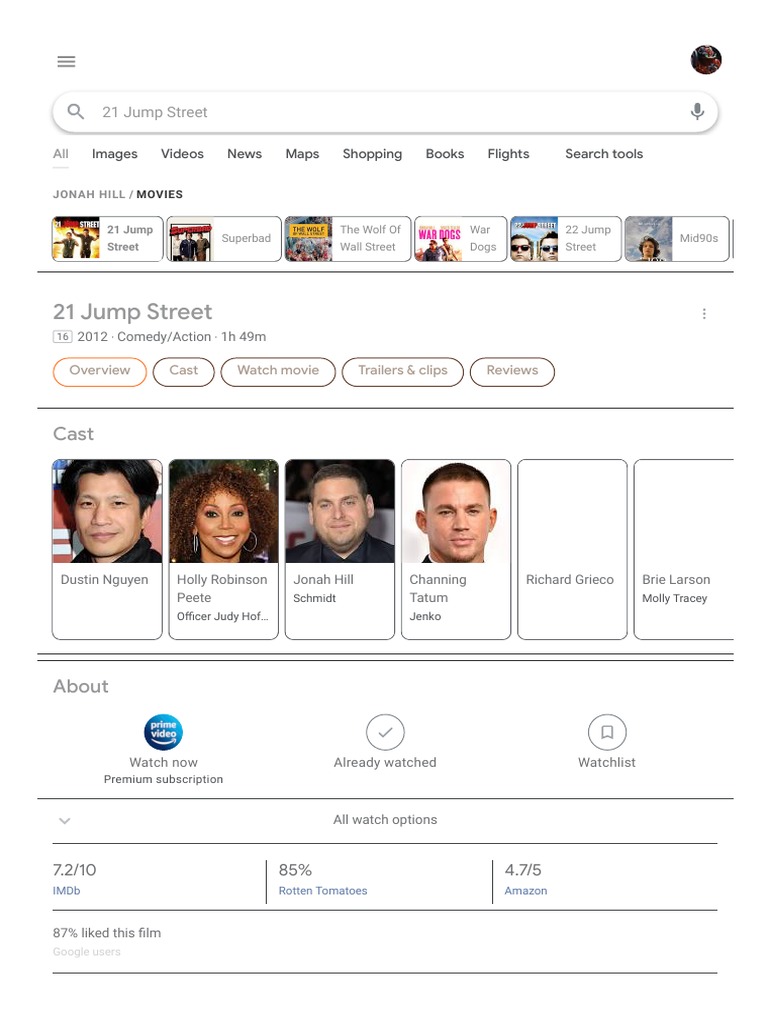This screenshot has width=768, height=1024.
Task: Click the 16 age rating badge
Action: [62, 337]
